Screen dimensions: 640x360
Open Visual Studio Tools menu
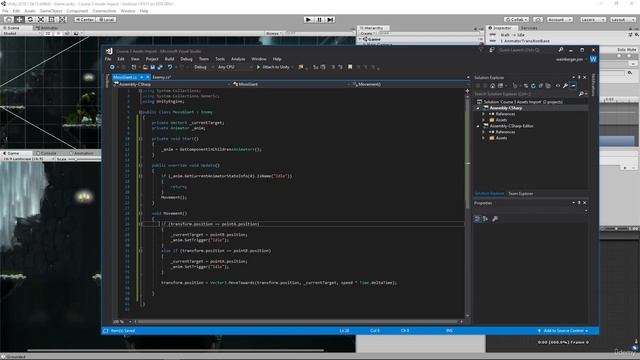[x=220, y=59]
